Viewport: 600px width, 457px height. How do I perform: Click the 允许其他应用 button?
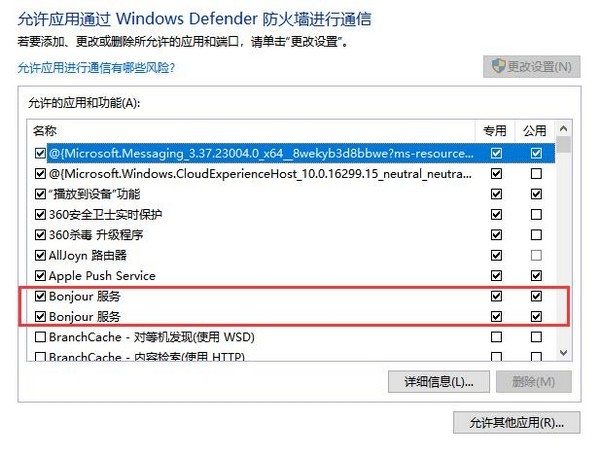coord(516,422)
